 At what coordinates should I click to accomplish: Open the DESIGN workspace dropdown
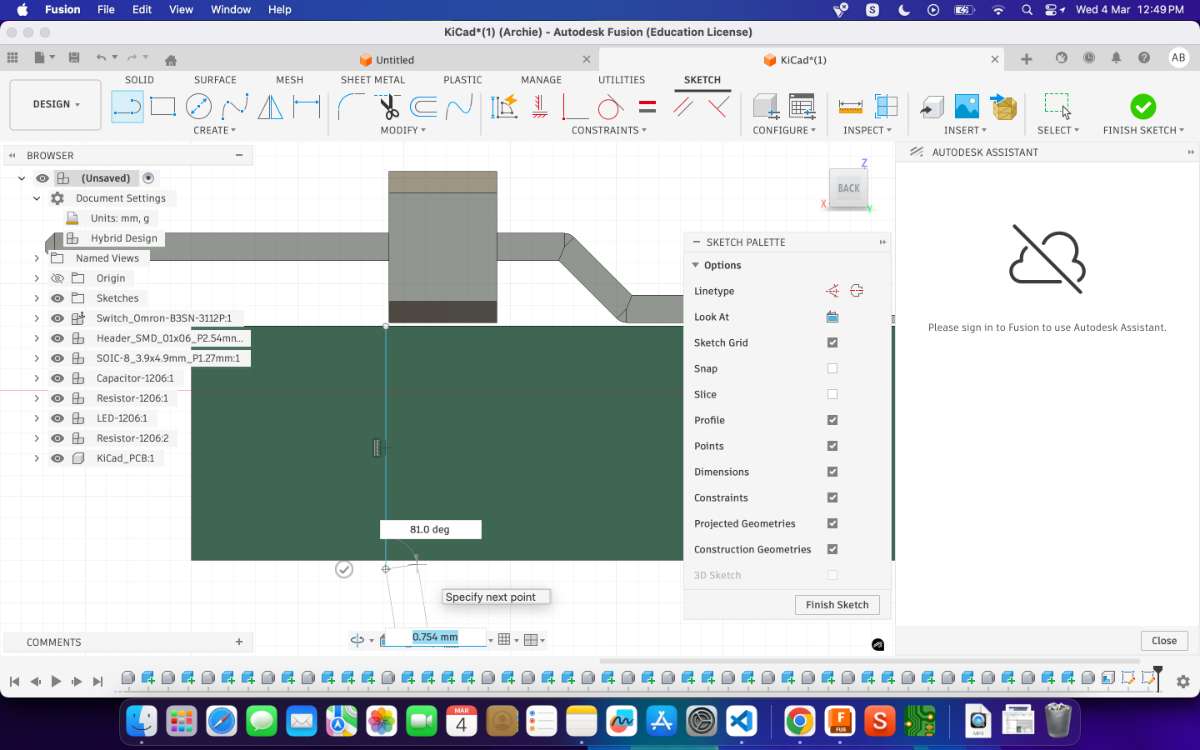click(x=56, y=104)
